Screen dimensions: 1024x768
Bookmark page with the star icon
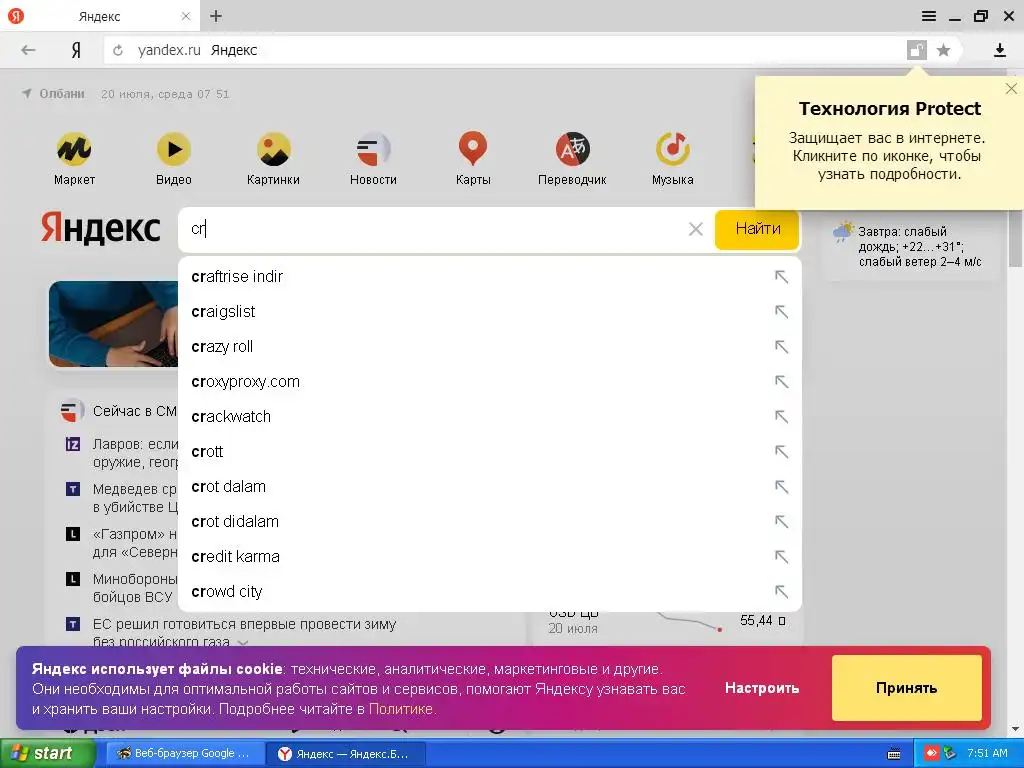coord(943,50)
